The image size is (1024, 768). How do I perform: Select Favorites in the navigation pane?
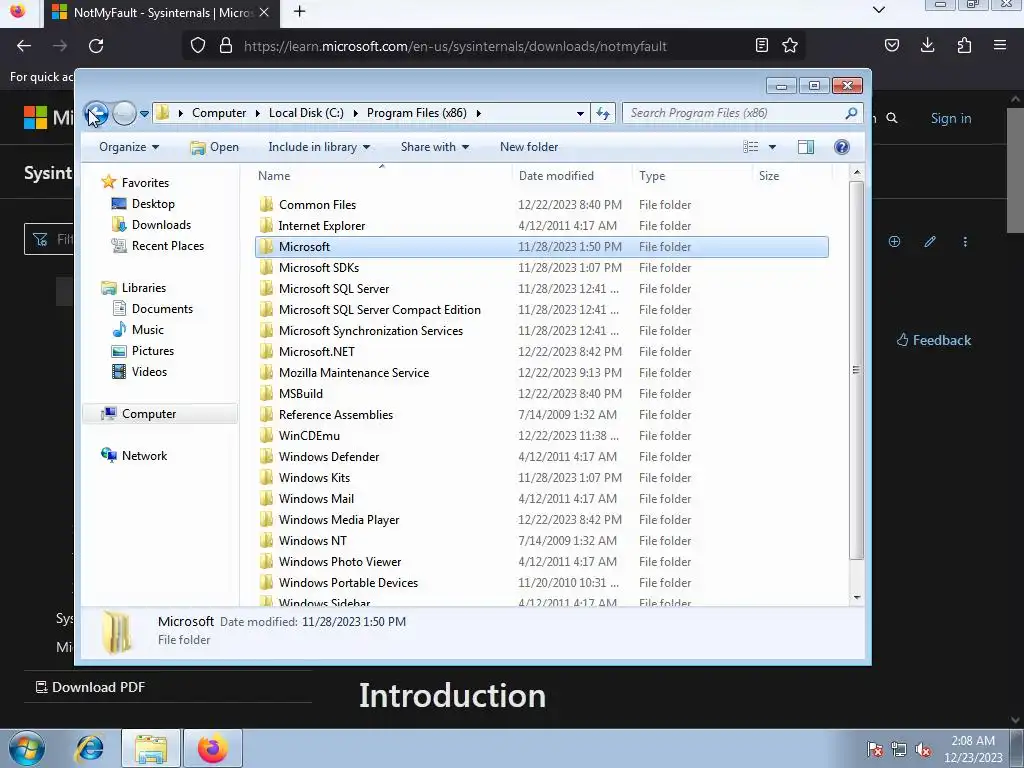click(145, 183)
